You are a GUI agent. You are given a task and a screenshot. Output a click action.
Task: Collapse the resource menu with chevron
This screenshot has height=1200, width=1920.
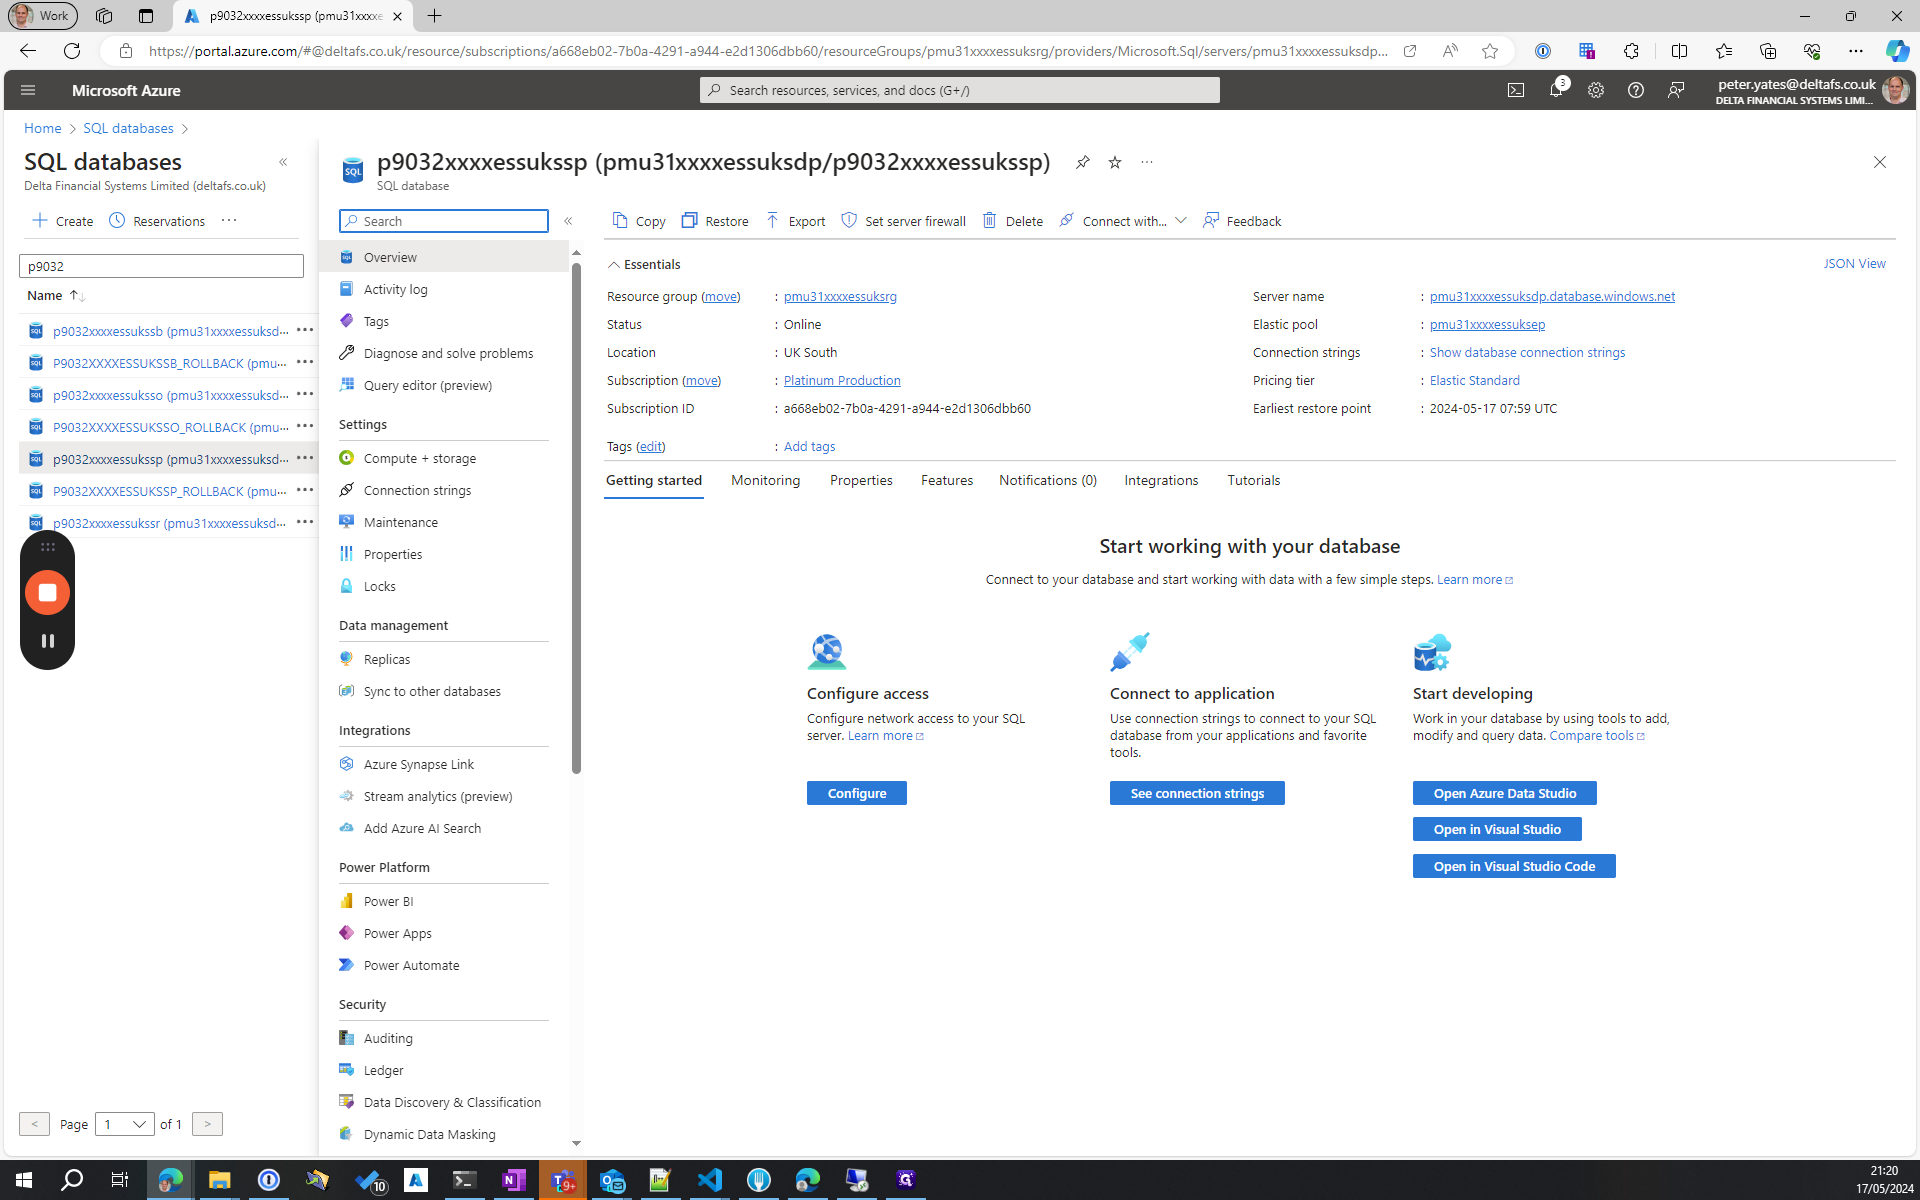click(x=568, y=221)
